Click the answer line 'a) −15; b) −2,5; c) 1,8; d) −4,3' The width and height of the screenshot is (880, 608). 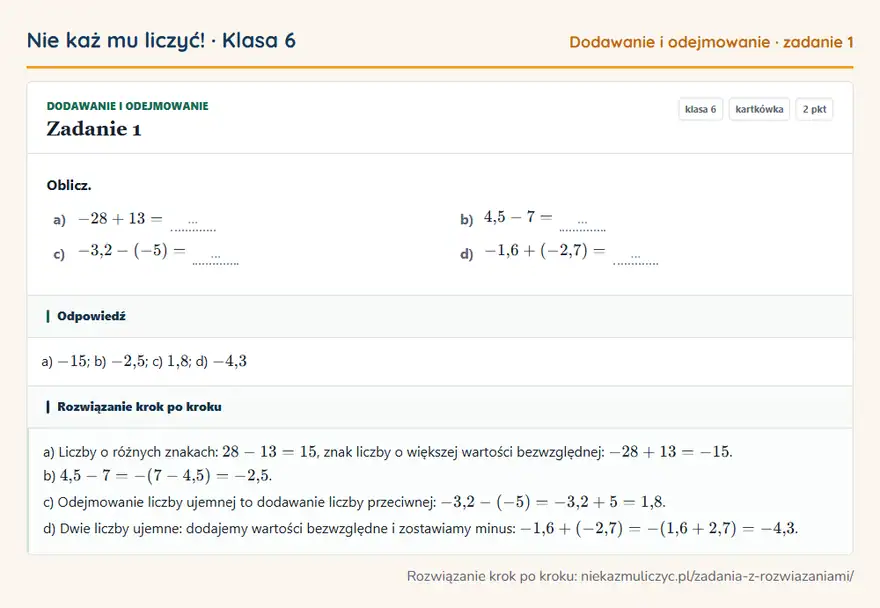point(144,361)
